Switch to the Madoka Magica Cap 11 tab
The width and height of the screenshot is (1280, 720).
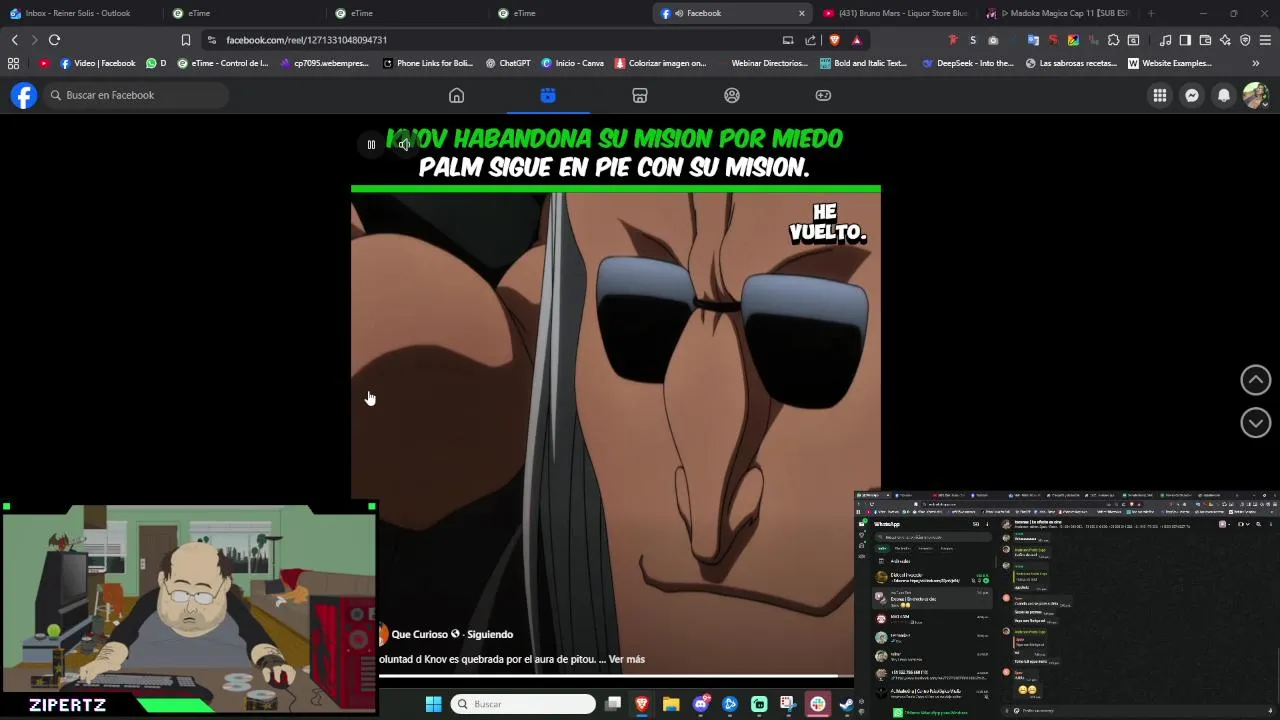[1057, 13]
